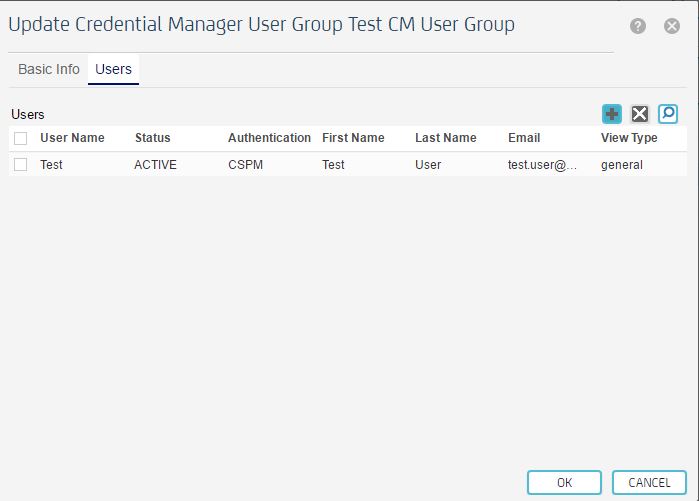Sort by View Type column header
The height and width of the screenshot is (501, 699).
629,138
